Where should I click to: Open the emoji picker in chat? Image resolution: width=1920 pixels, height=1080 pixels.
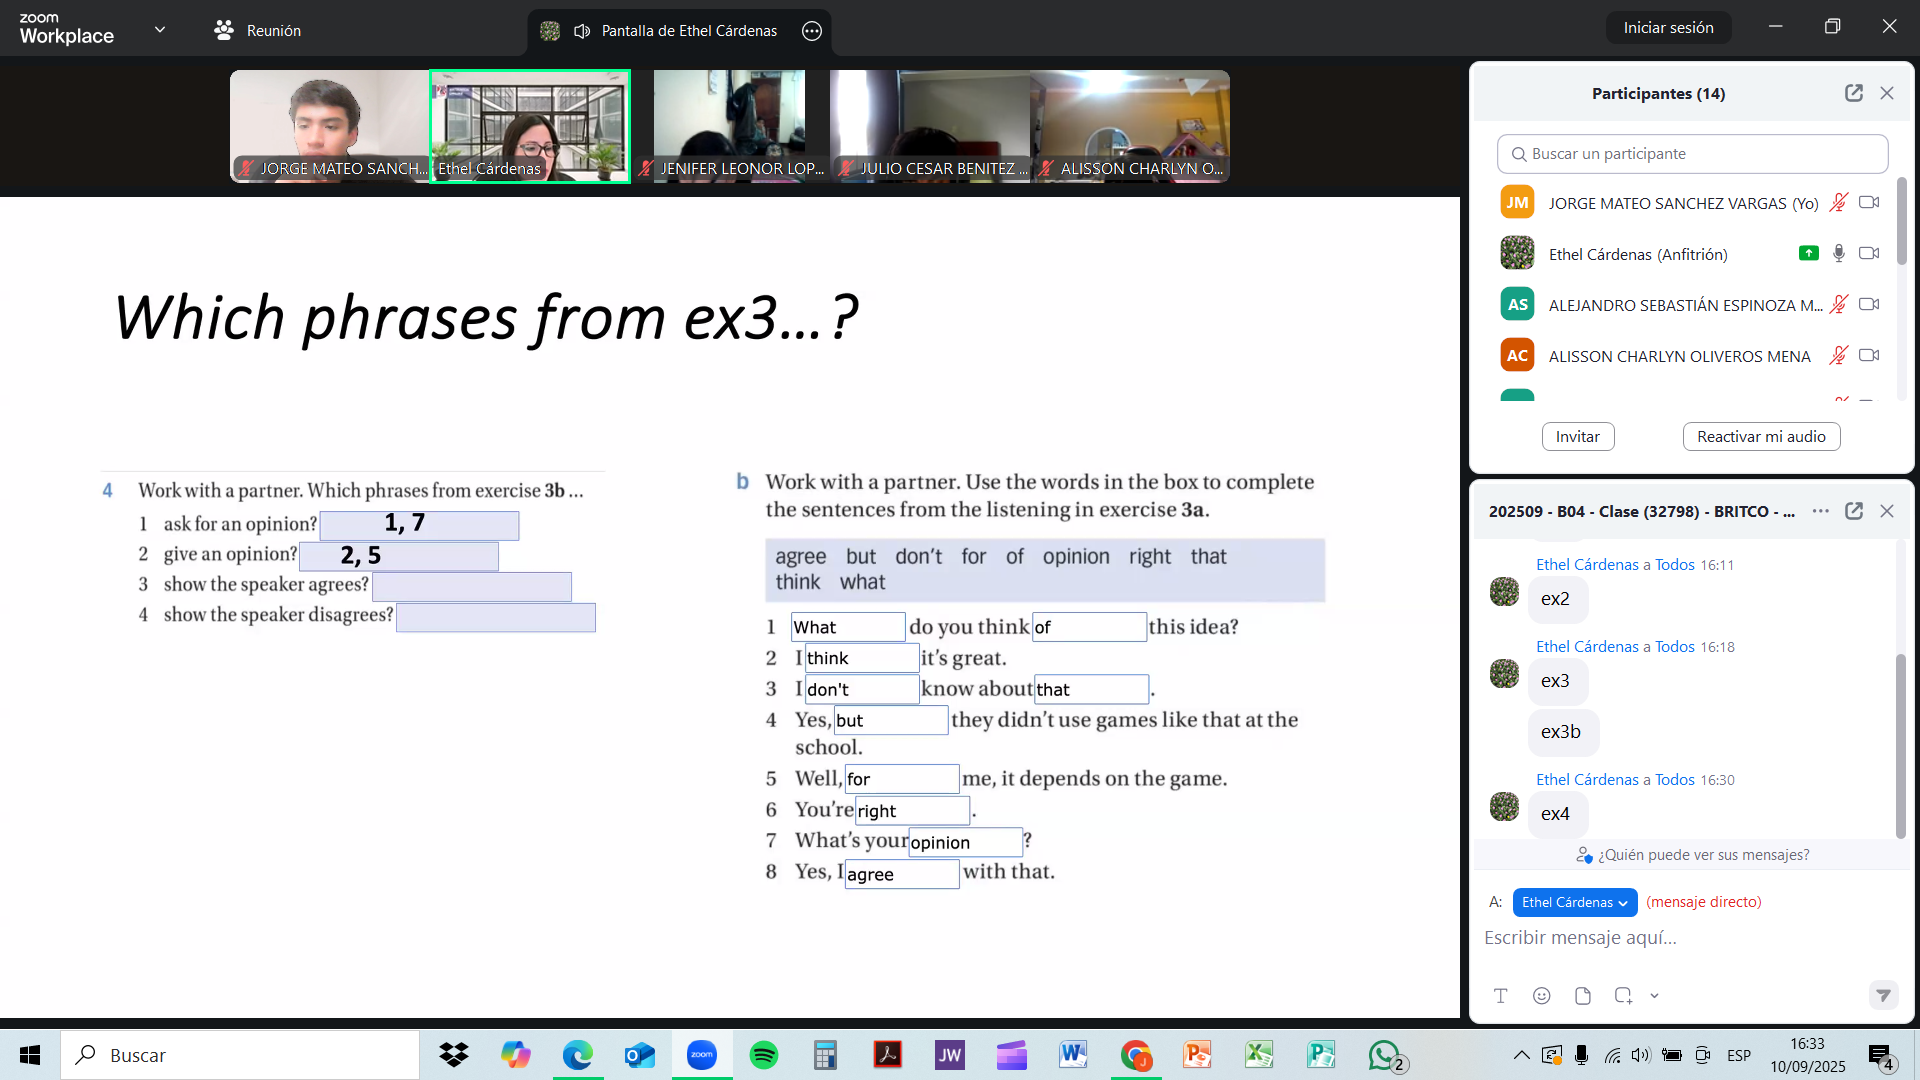(x=1541, y=995)
